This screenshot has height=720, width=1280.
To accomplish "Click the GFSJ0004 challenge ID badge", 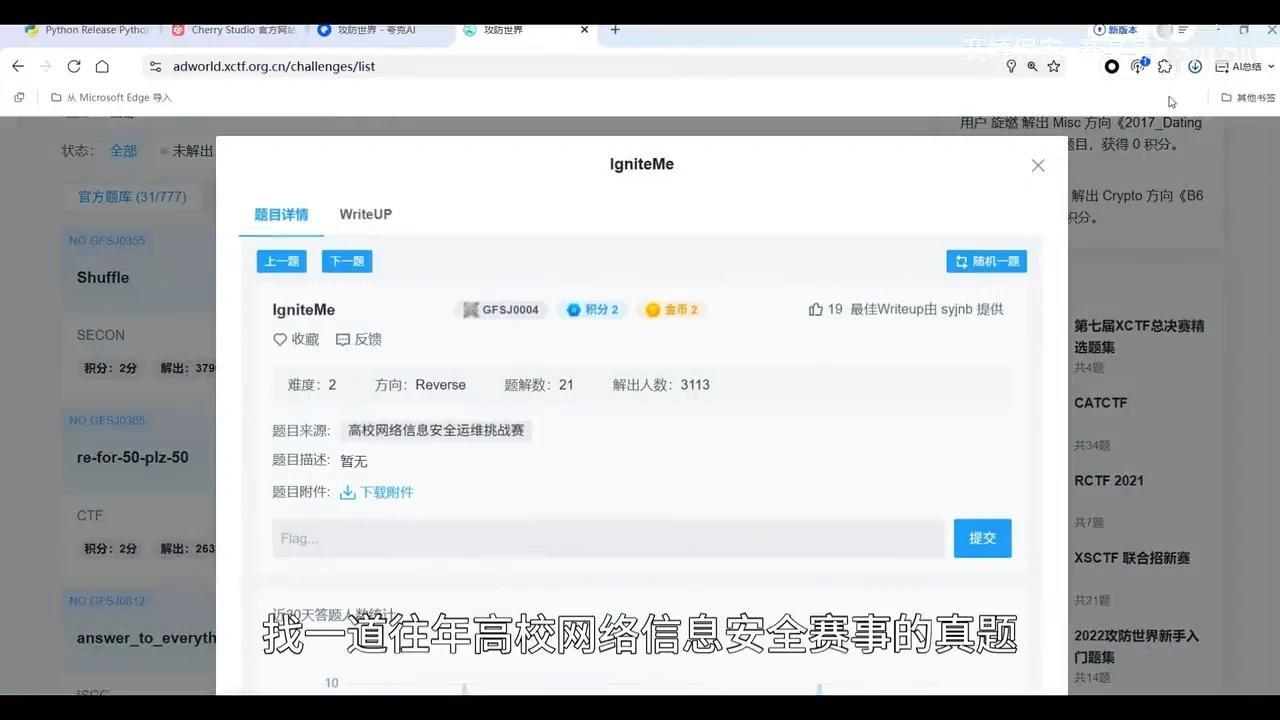I will click(x=501, y=310).
